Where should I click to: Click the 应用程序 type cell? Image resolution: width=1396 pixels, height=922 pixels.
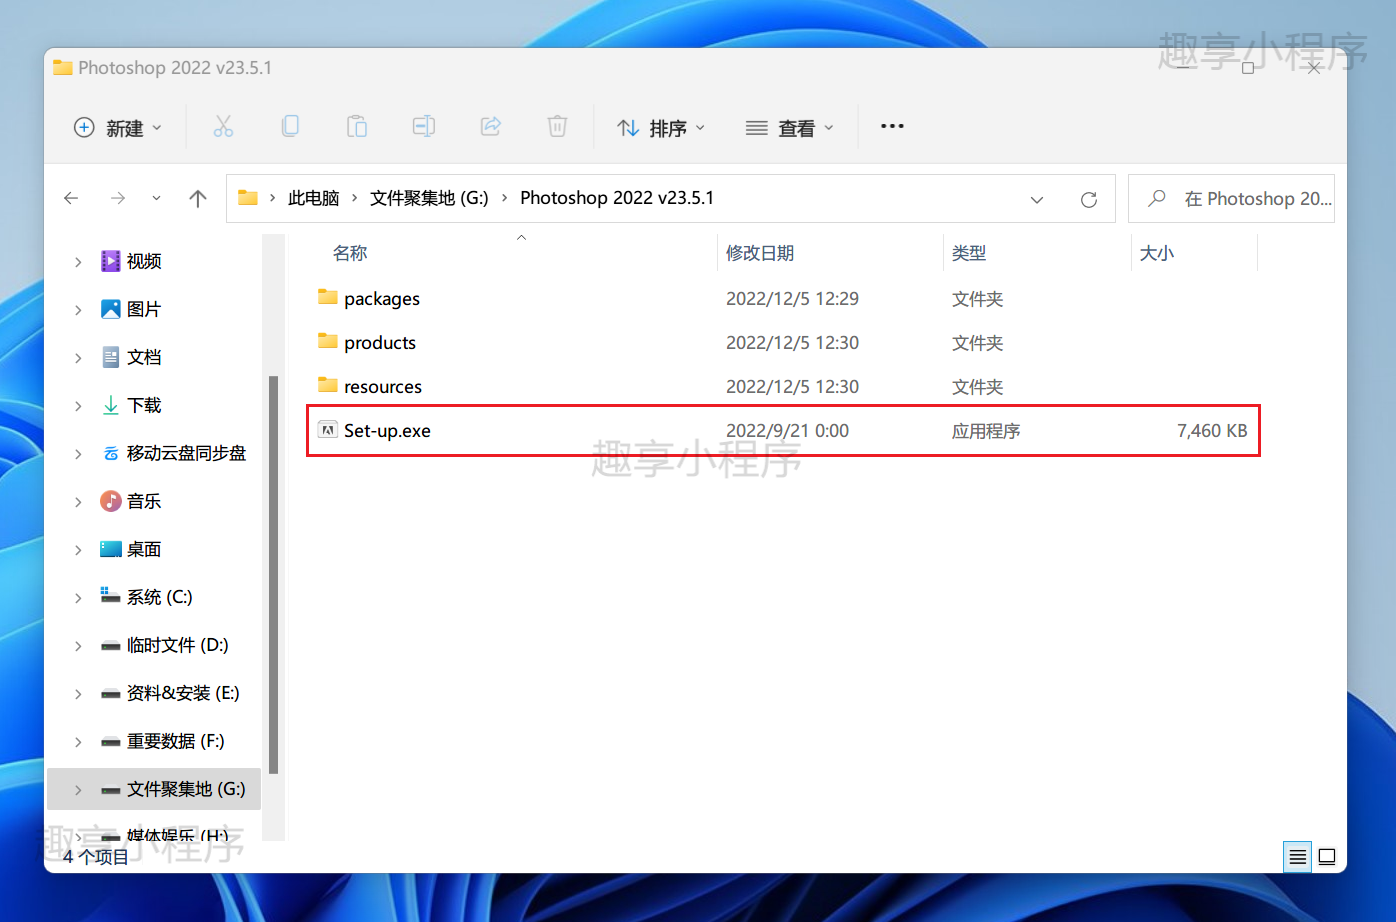point(986,431)
